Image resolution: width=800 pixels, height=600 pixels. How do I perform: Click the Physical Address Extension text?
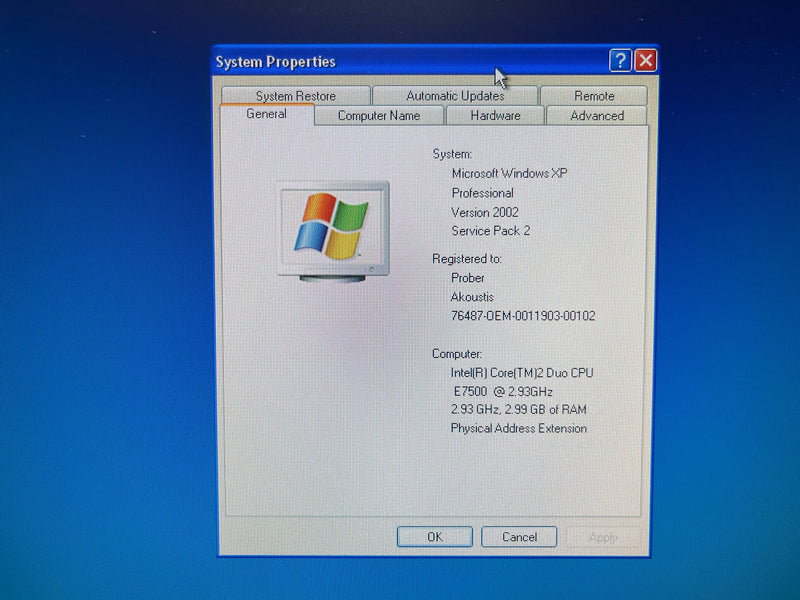518,429
